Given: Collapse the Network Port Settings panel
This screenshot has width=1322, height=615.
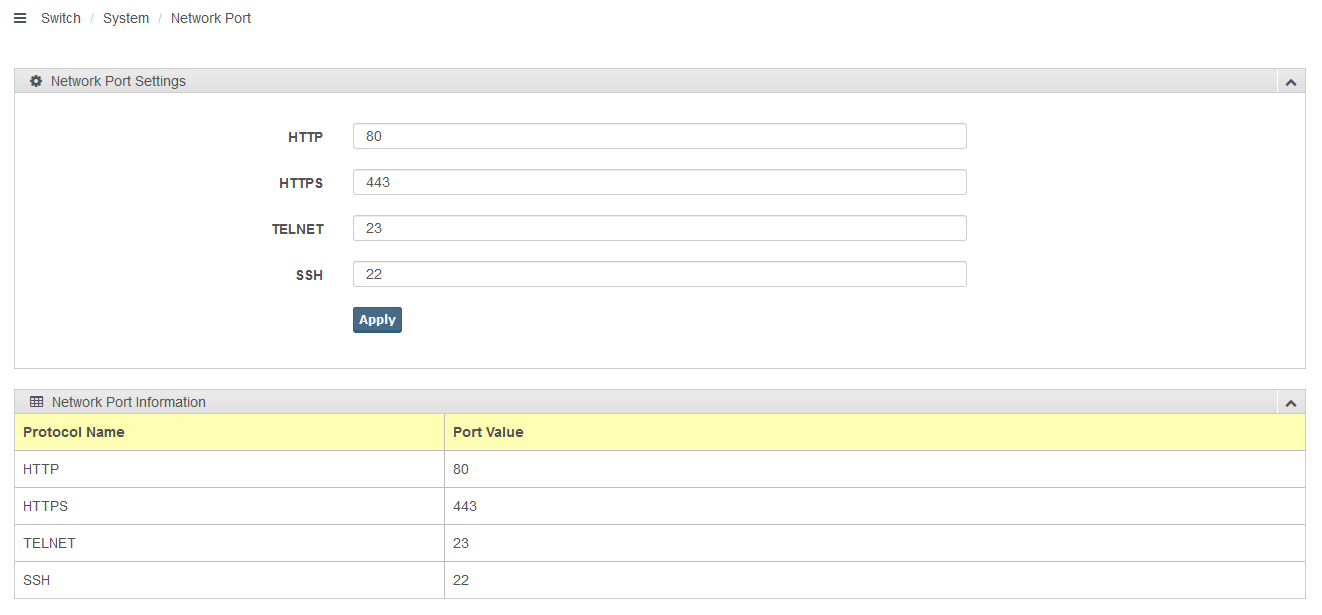Looking at the screenshot, I should (x=1290, y=82).
